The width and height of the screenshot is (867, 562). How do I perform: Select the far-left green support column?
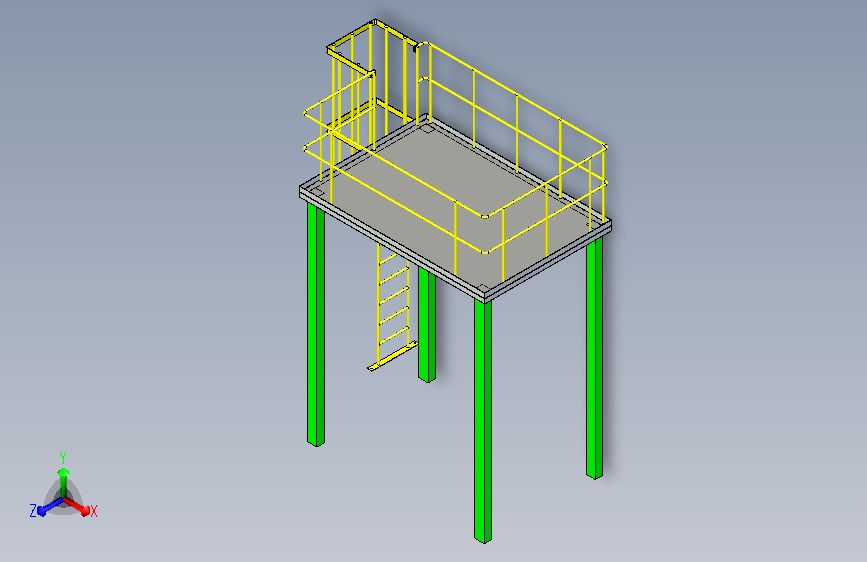316,325
